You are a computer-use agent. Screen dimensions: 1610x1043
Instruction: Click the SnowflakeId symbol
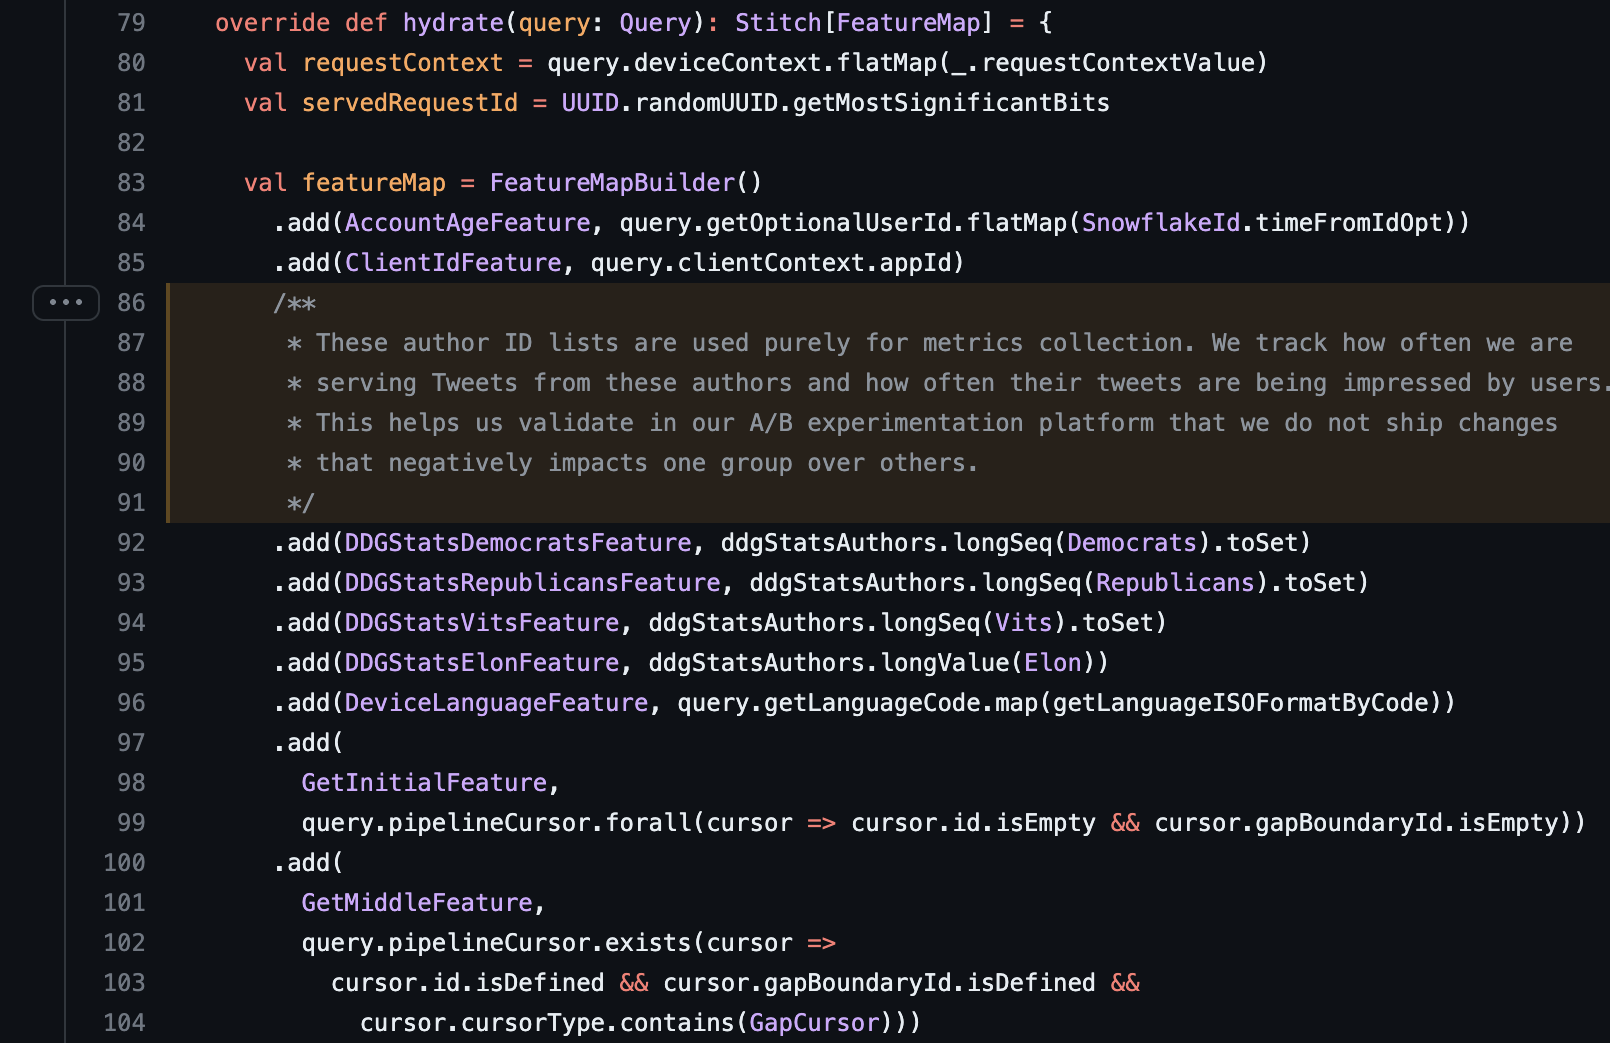[x=1160, y=223]
